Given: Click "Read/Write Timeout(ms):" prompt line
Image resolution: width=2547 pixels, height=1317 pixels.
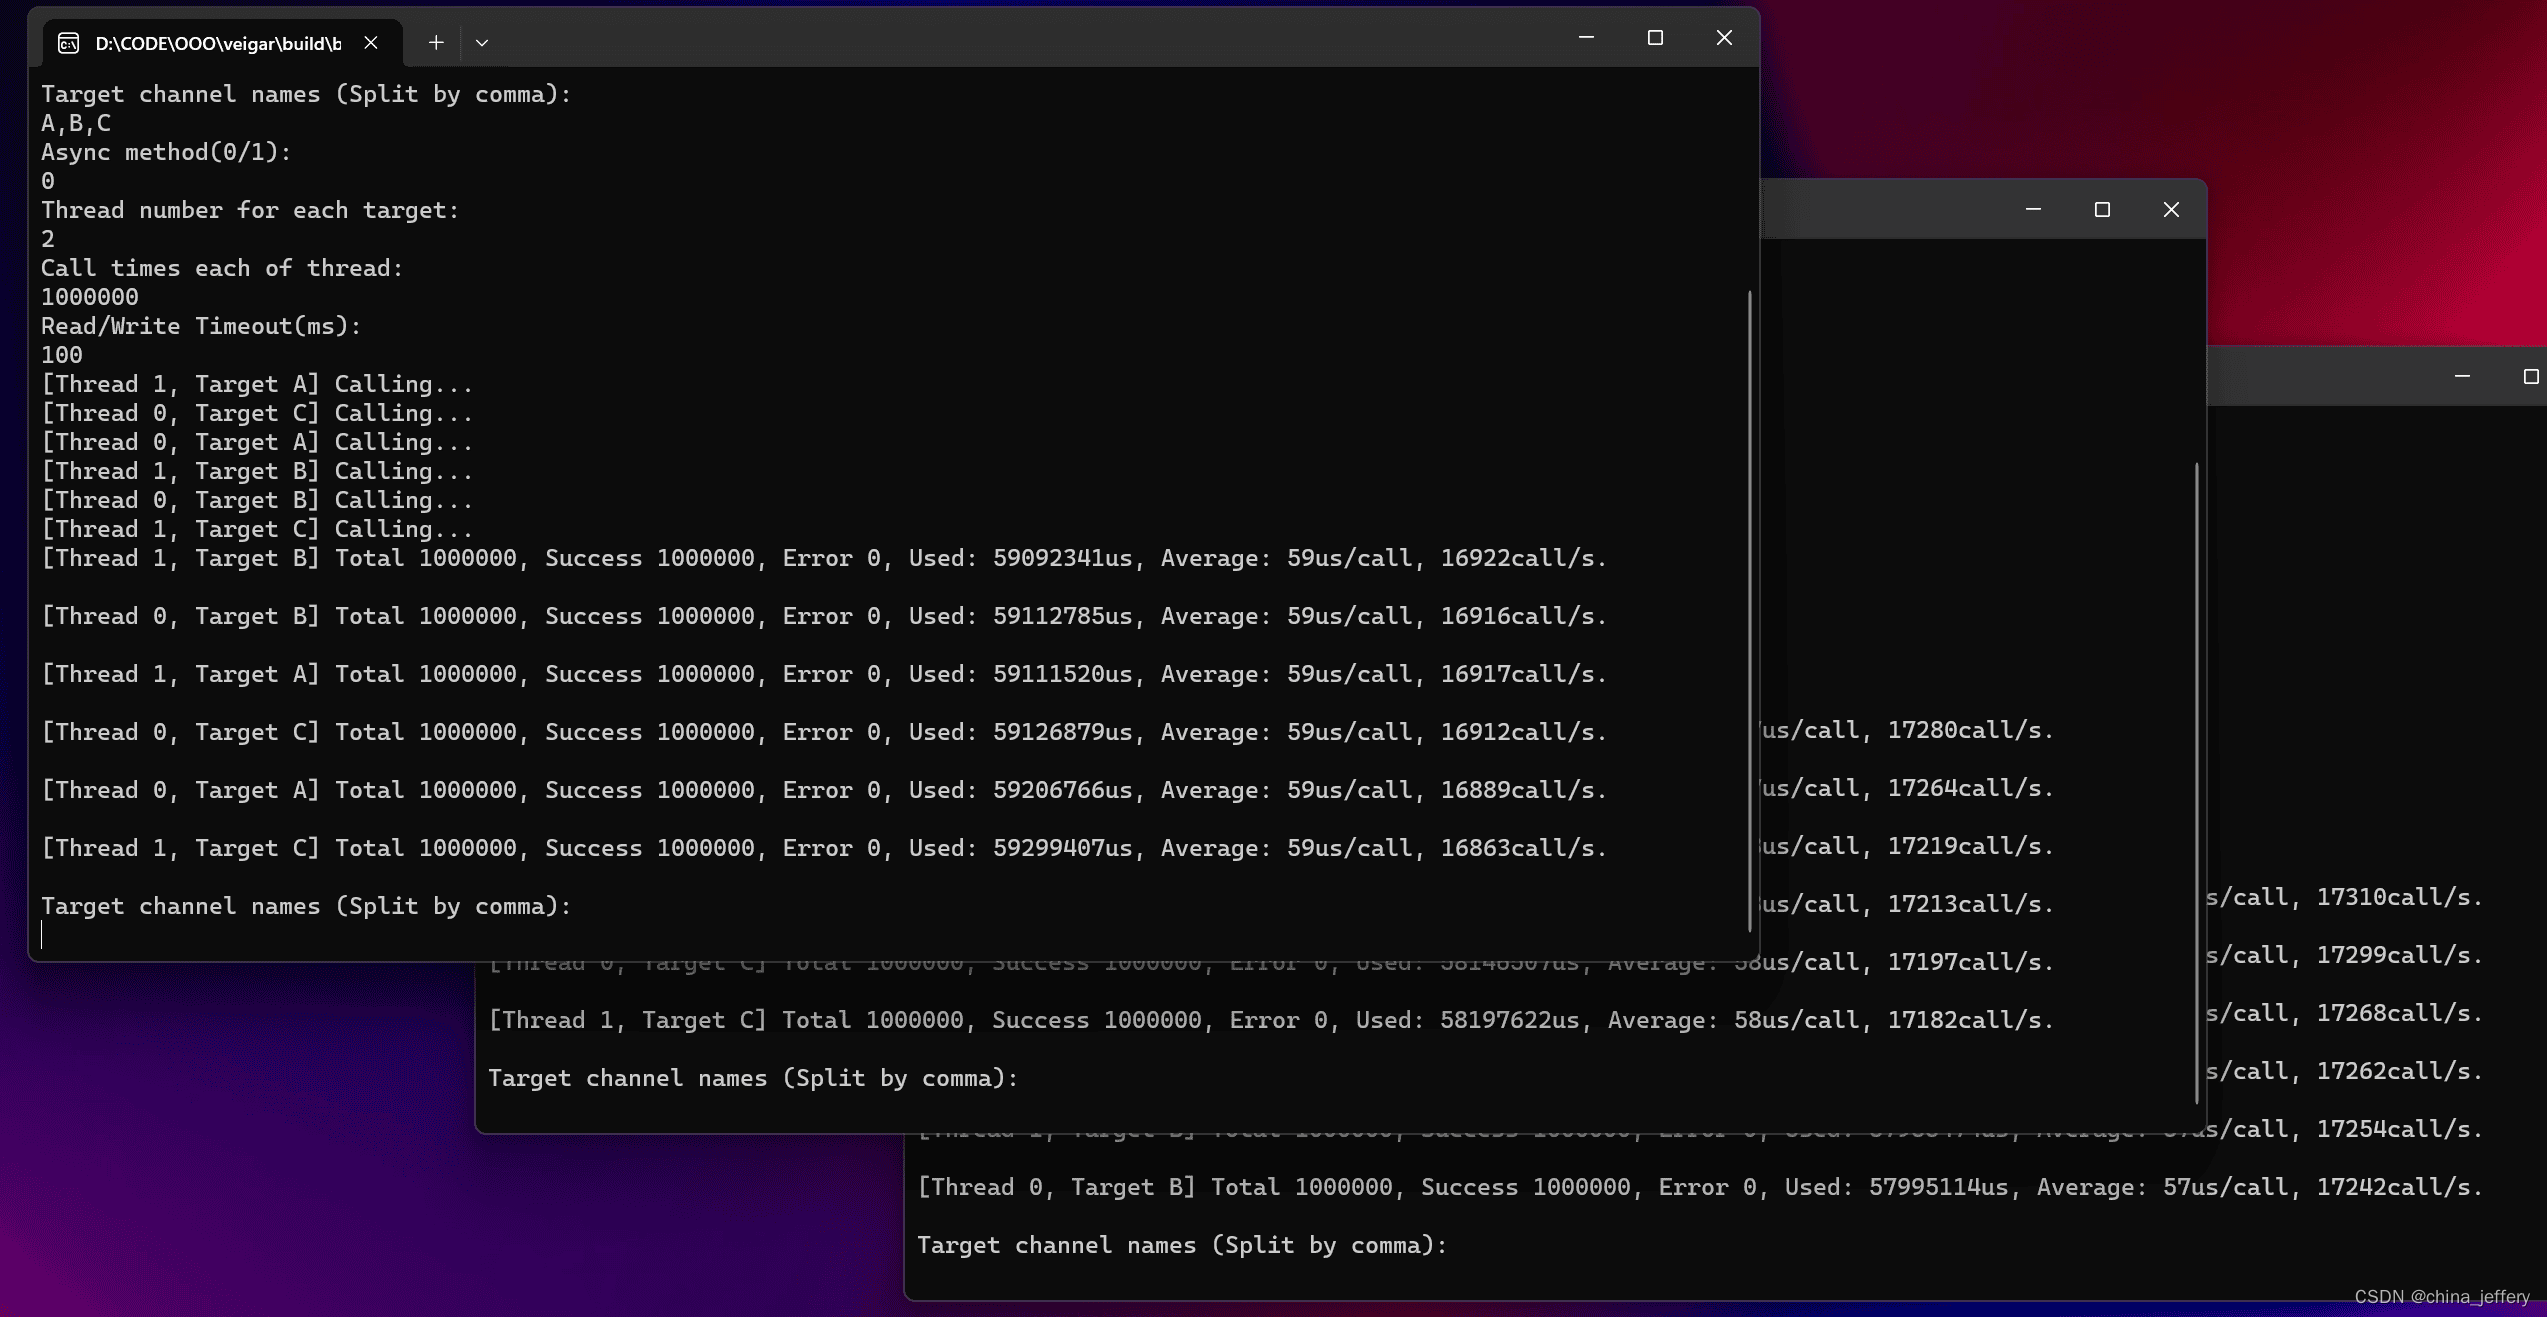Looking at the screenshot, I should click(x=201, y=326).
